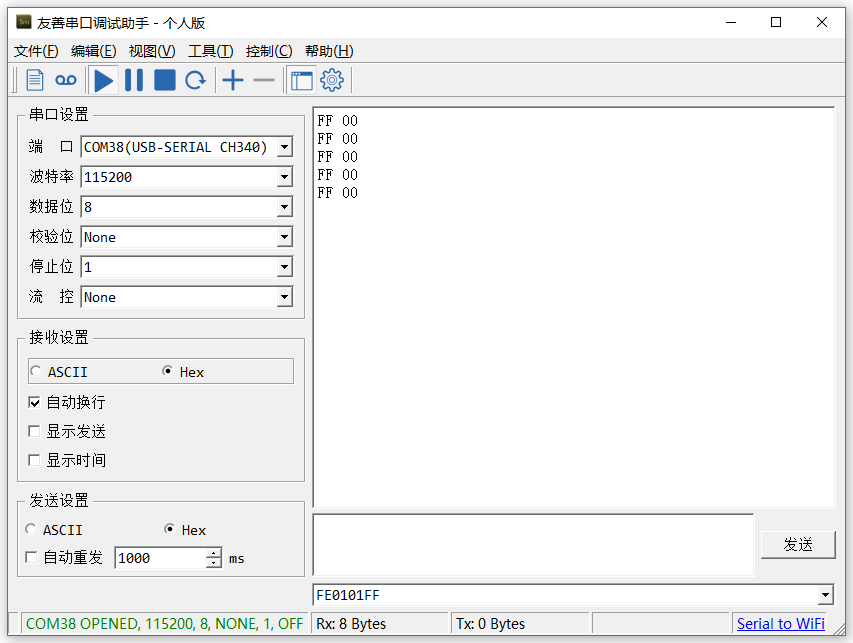Click the app icon in the title bar
This screenshot has width=853, height=643.
(23, 22)
